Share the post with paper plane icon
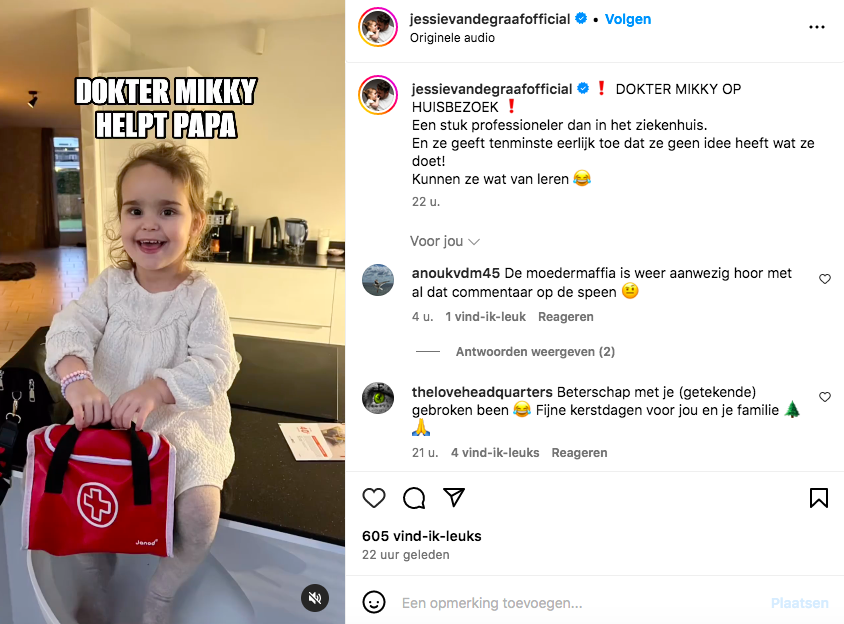 point(454,497)
